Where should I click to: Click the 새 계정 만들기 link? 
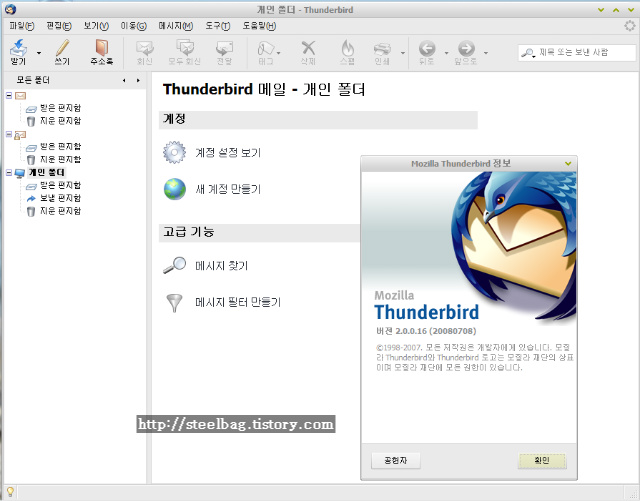[228, 189]
